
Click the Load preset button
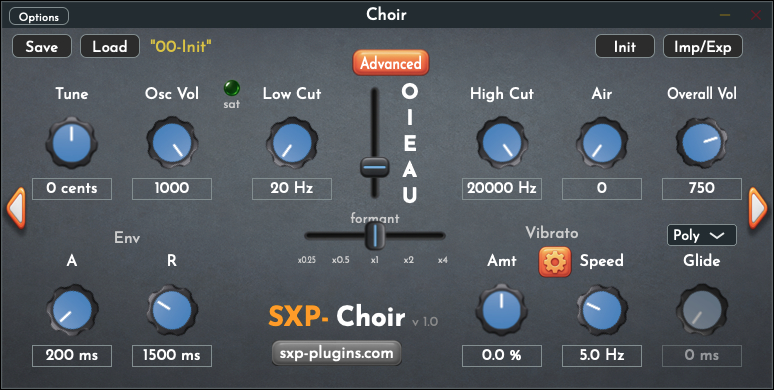110,46
